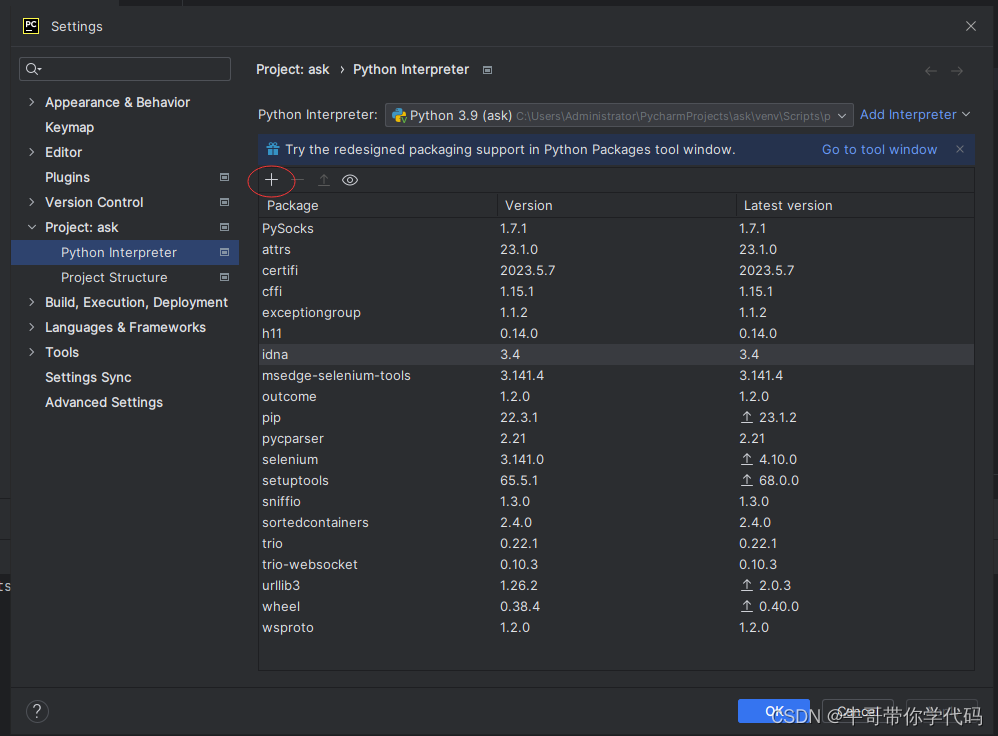Select Keymap in the settings tree
998x736 pixels.
point(69,127)
